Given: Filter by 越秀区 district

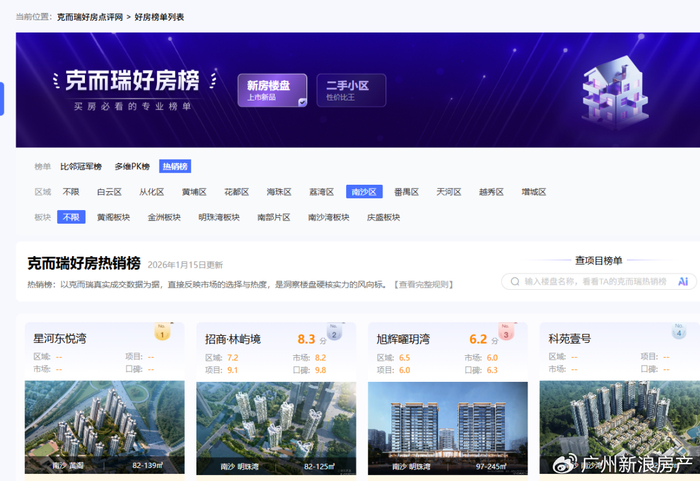Looking at the screenshot, I should (x=492, y=192).
